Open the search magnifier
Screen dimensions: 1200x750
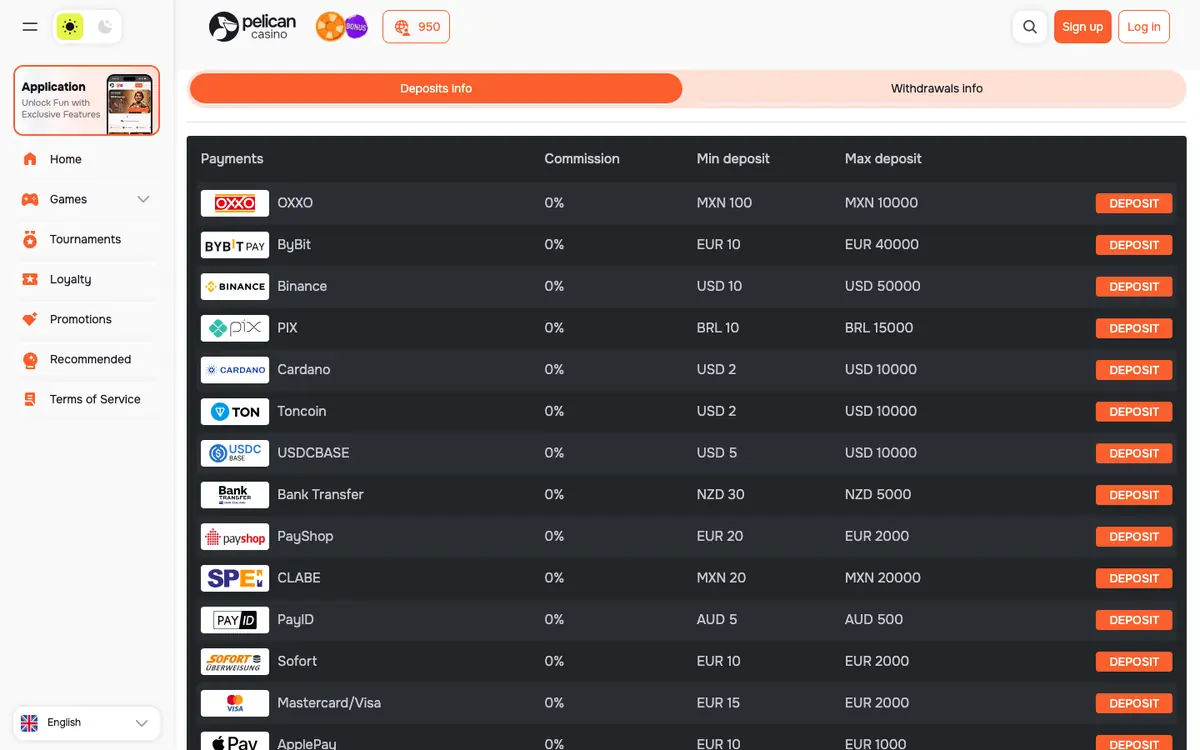tap(1030, 27)
